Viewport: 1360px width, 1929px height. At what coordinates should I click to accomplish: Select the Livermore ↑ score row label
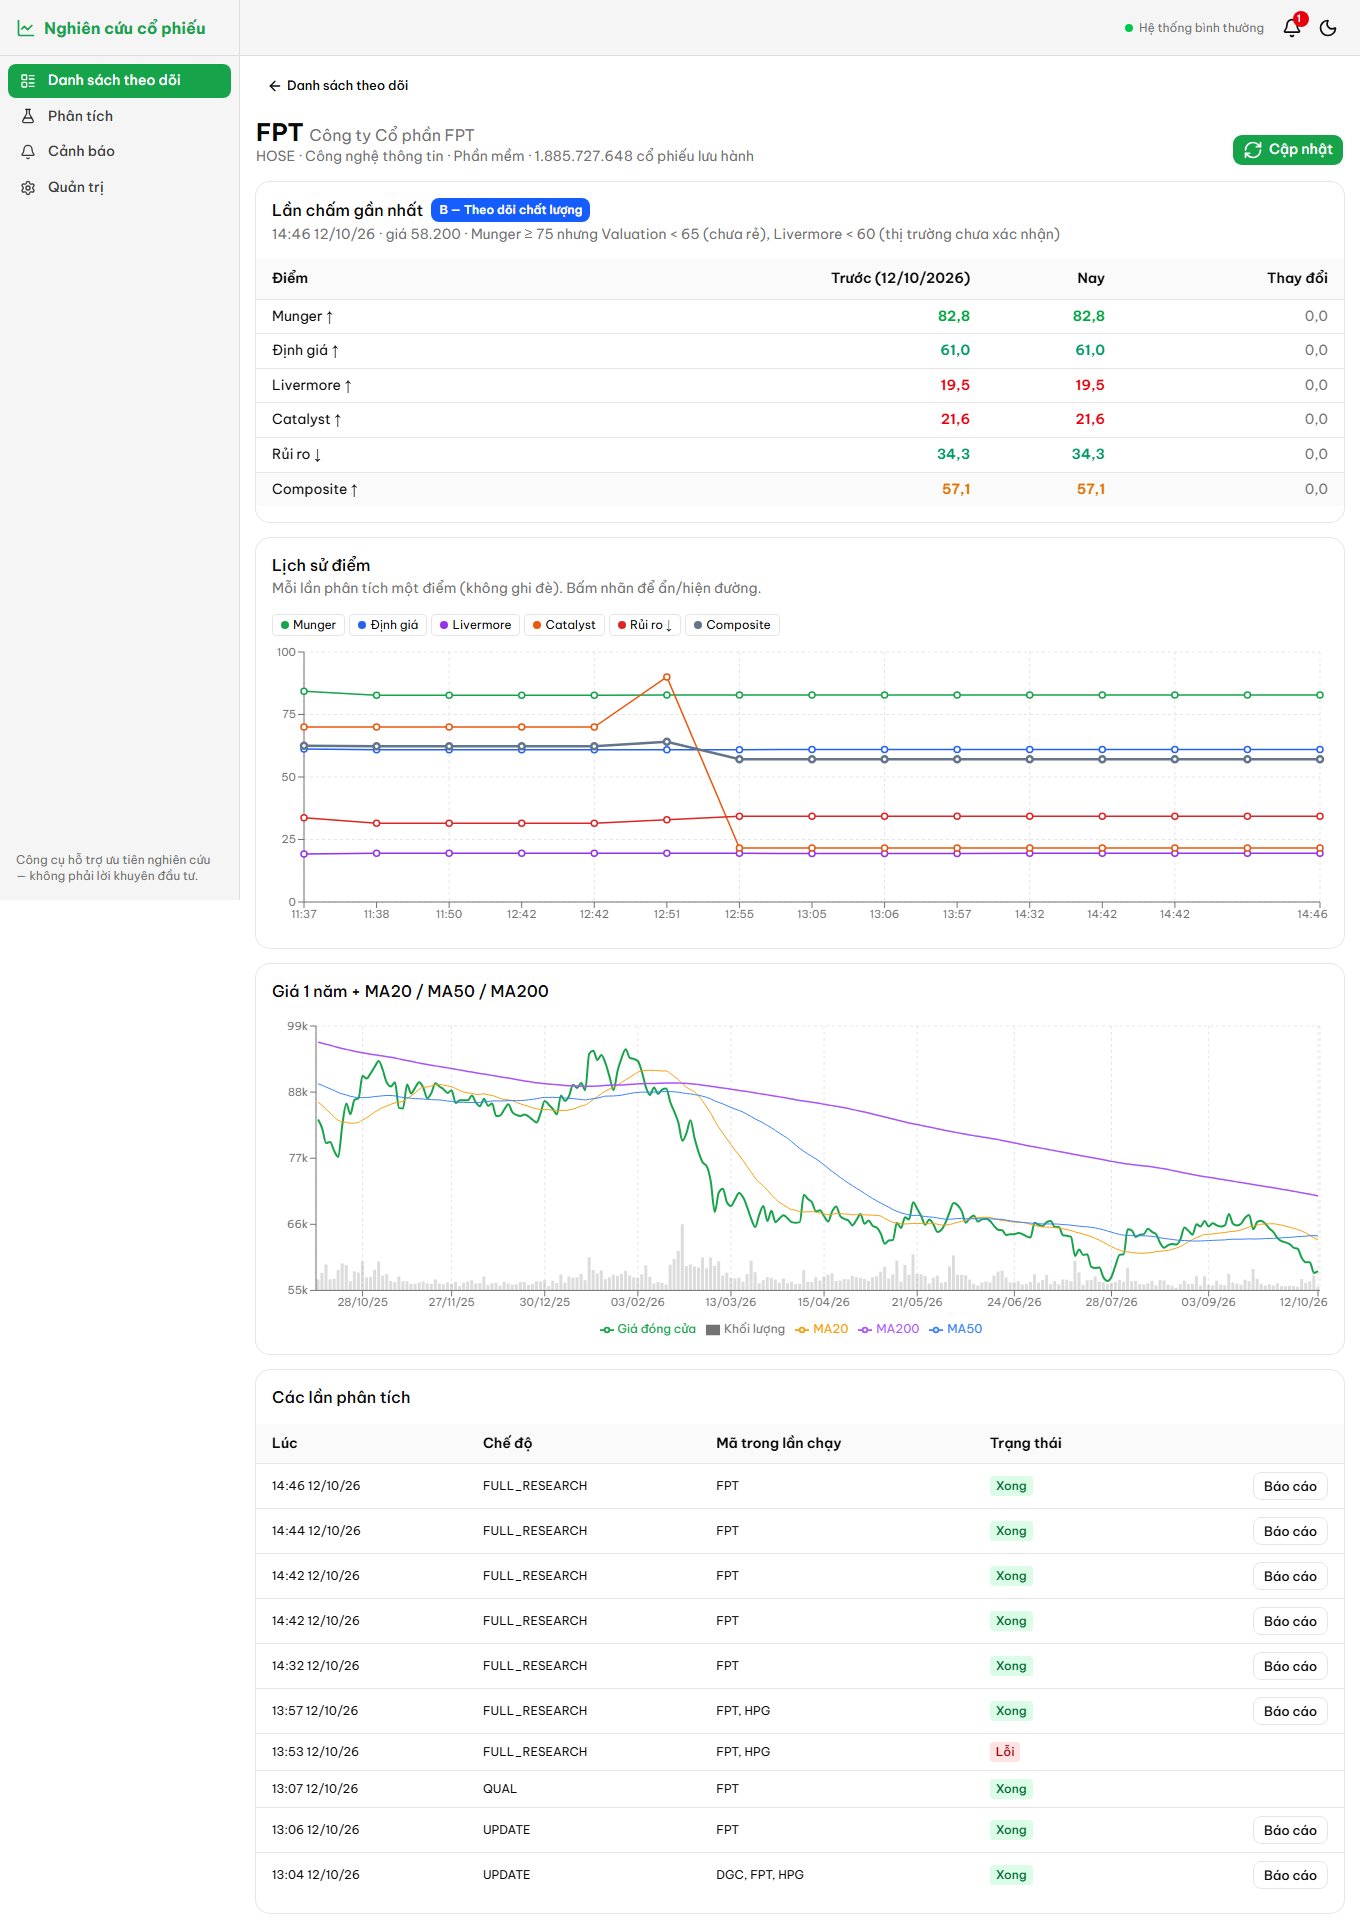(312, 386)
